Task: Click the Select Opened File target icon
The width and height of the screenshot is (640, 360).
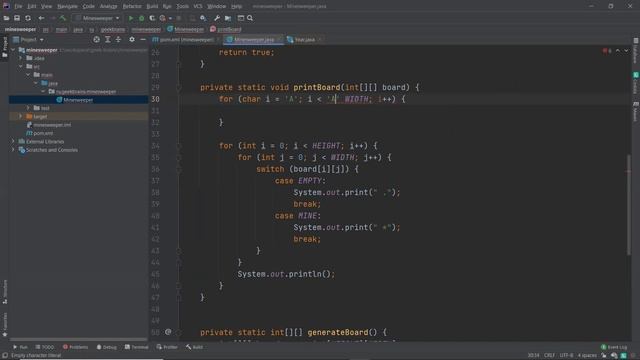Action: pos(96,40)
